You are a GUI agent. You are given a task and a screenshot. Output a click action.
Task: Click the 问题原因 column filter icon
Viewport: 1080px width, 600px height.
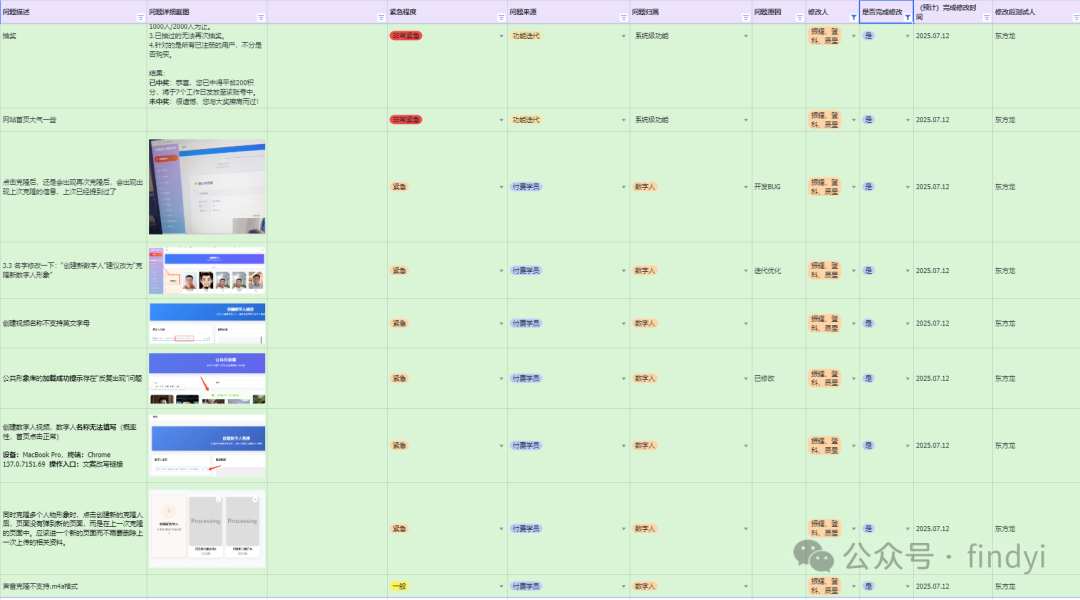click(799, 18)
